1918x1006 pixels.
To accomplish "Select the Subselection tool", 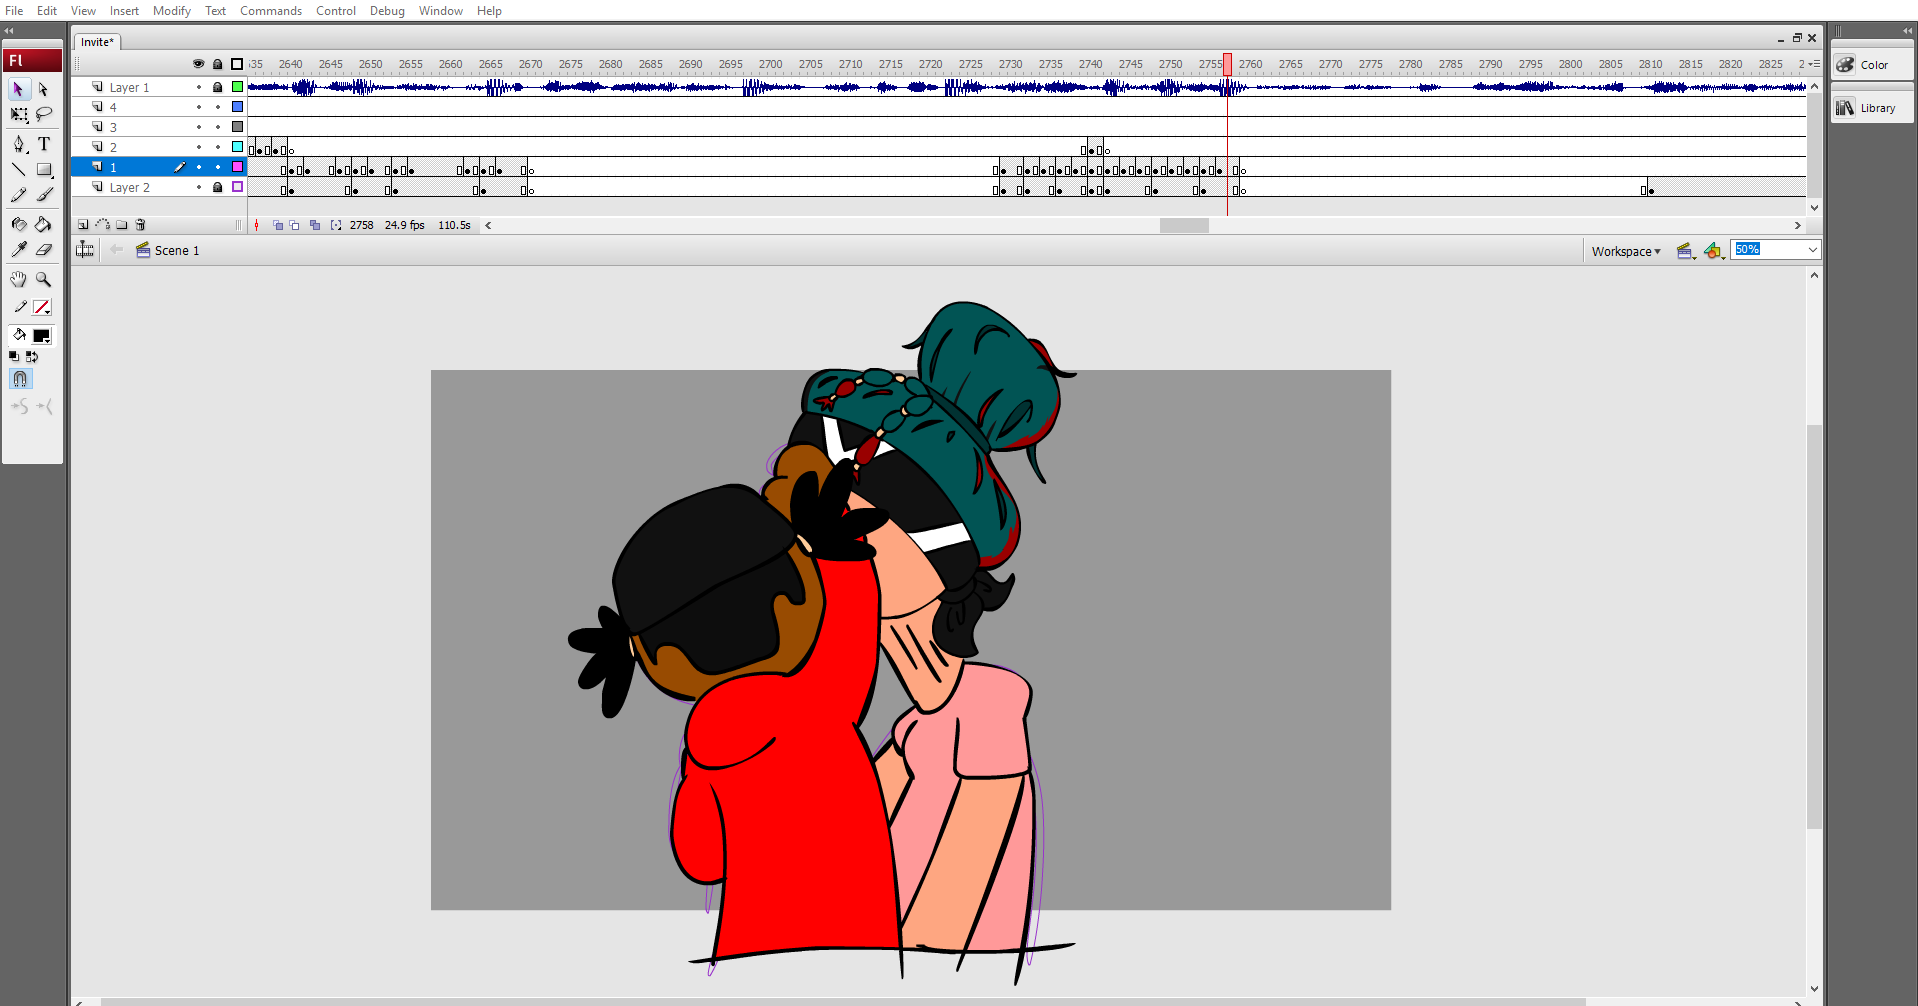I will 44,89.
